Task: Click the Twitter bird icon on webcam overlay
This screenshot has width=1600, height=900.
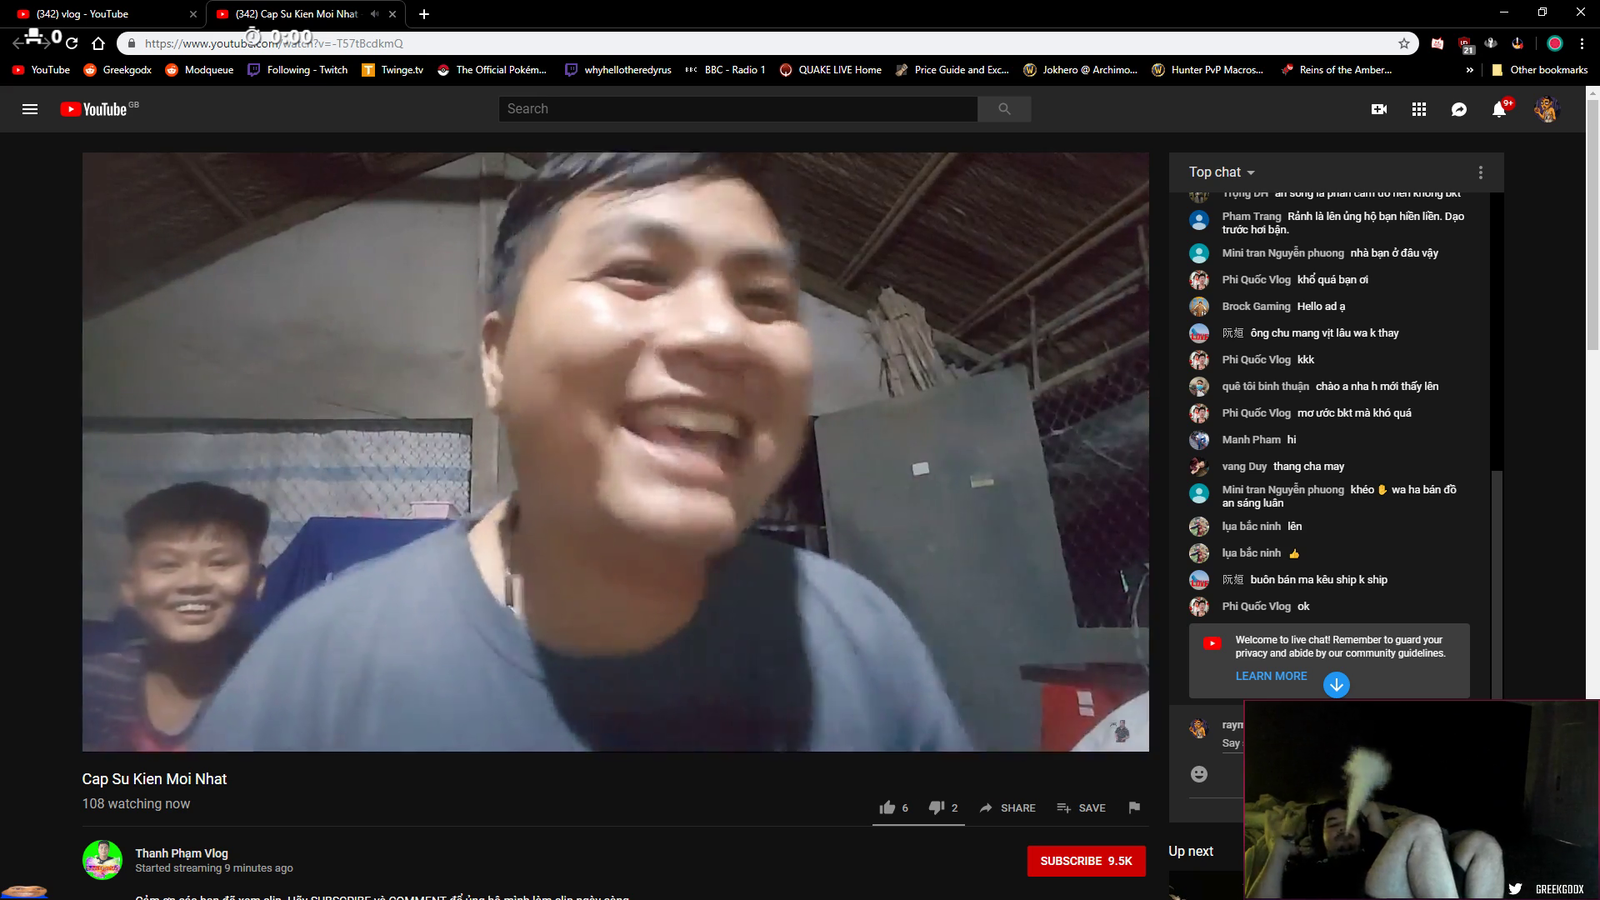Action: click(1515, 888)
